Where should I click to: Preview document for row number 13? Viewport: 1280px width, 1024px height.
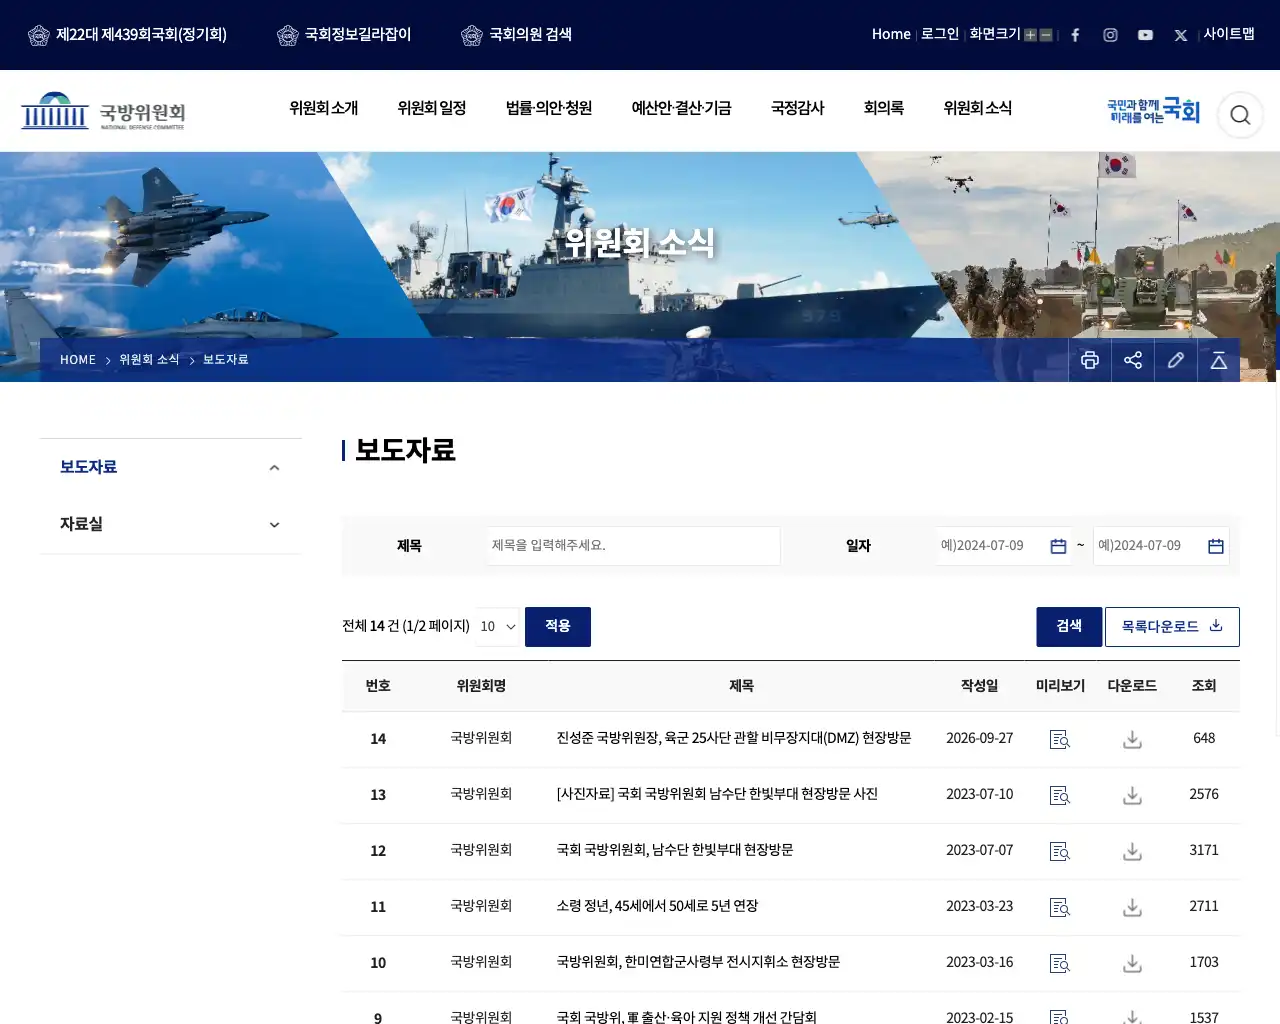[1060, 795]
